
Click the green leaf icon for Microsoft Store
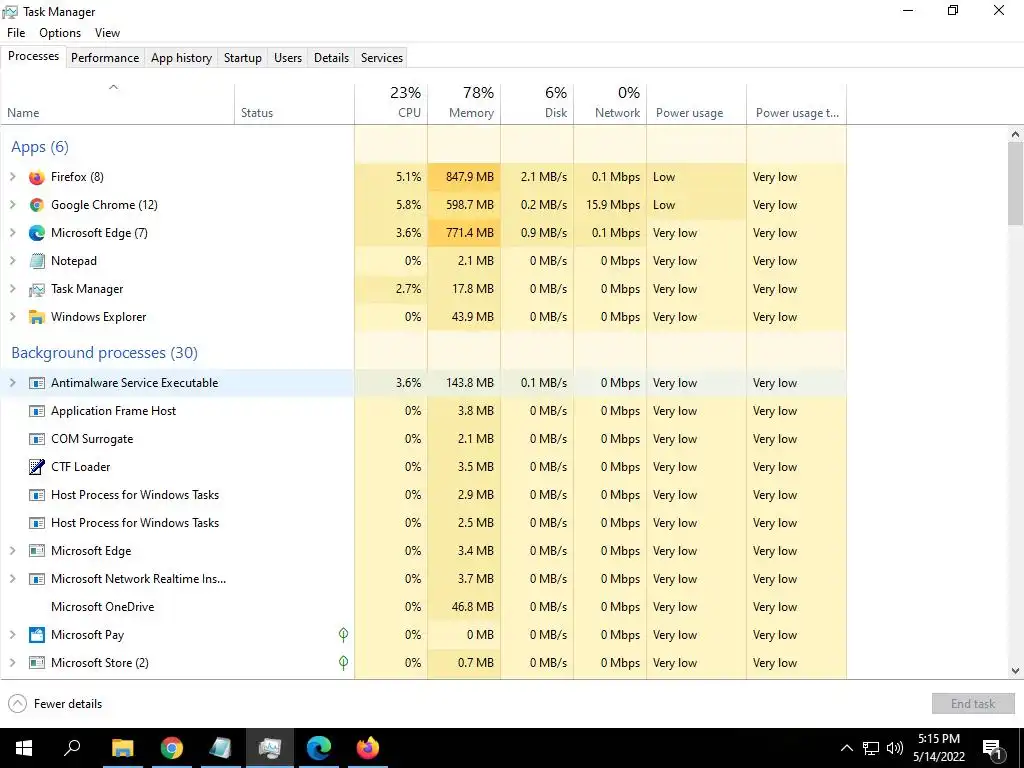(344, 663)
